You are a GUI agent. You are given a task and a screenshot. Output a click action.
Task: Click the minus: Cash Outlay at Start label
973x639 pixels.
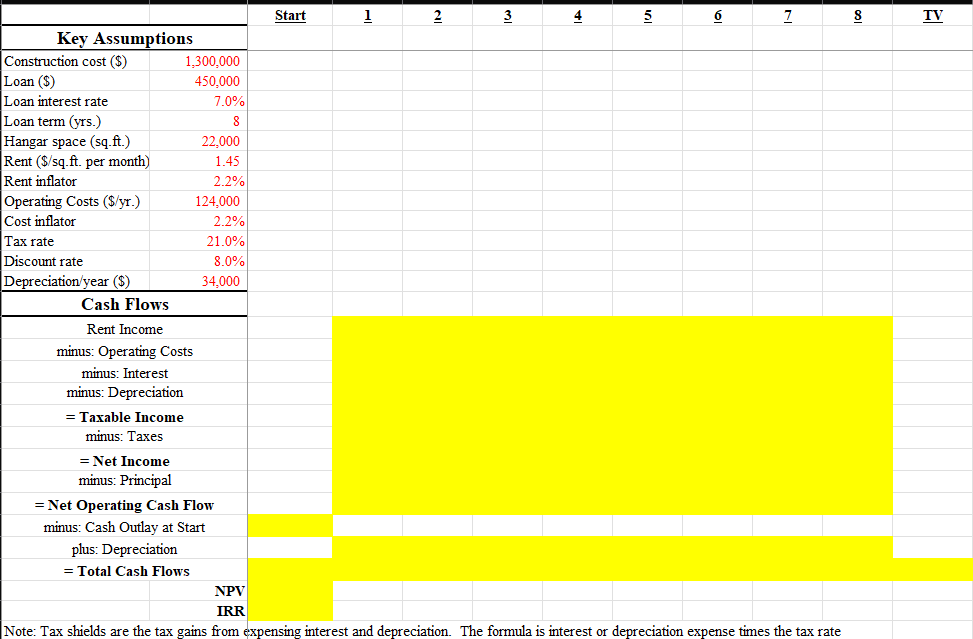pyautogui.click(x=125, y=527)
